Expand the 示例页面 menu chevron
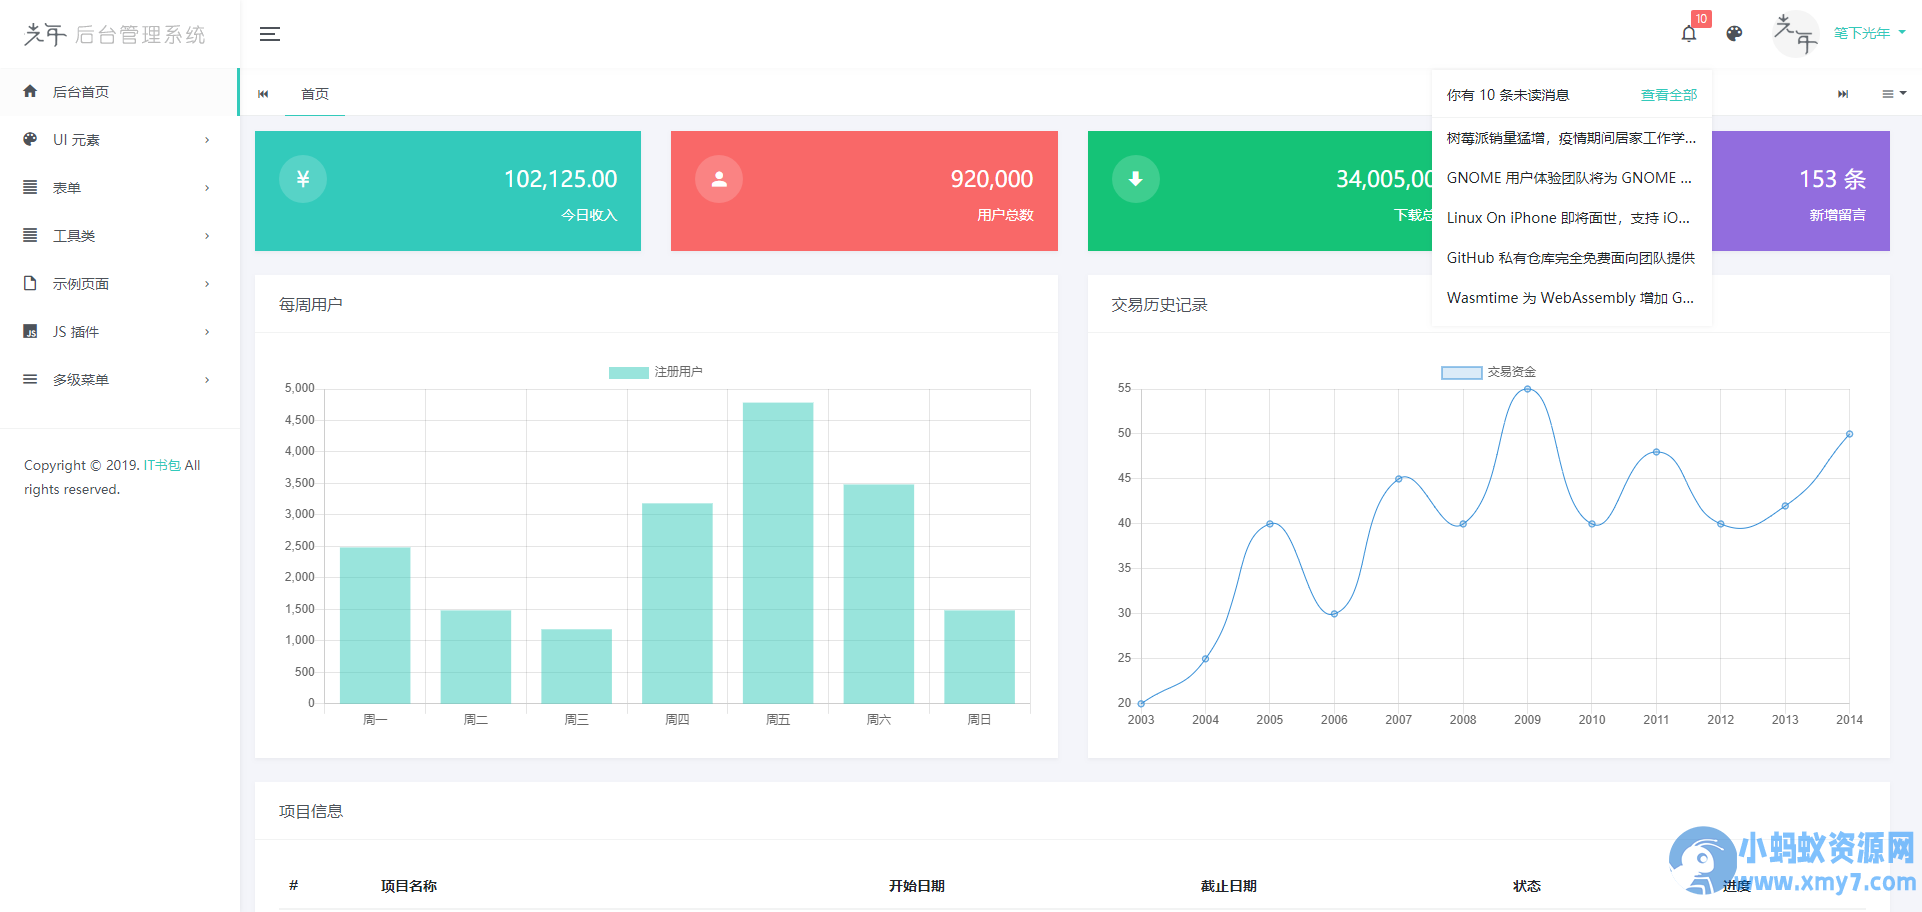The height and width of the screenshot is (912, 1922). (207, 284)
